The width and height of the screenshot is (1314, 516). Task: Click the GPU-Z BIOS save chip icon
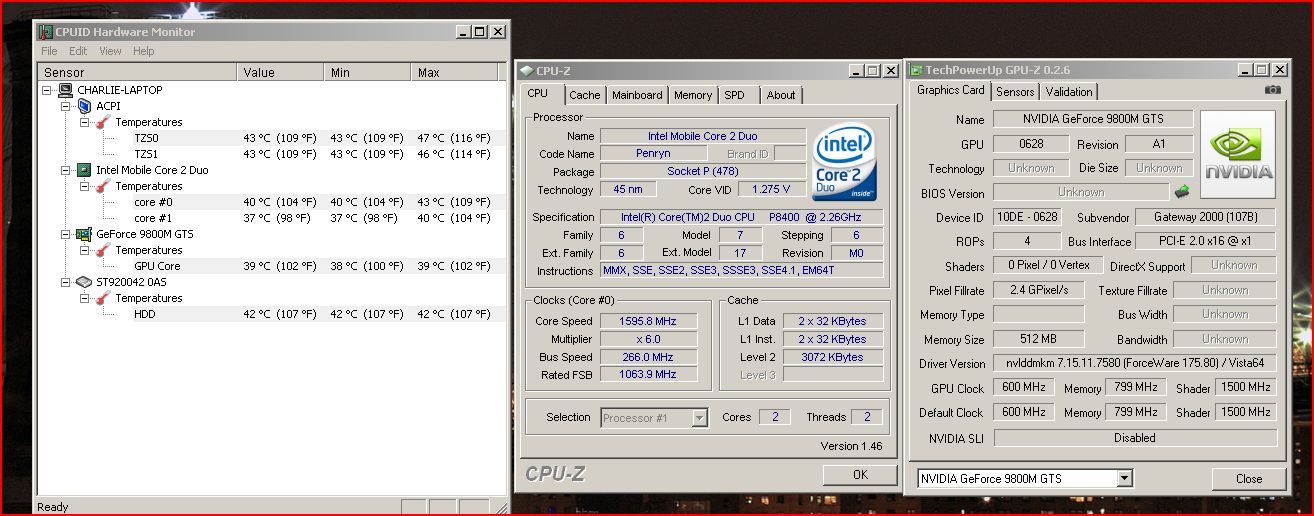click(x=1181, y=191)
